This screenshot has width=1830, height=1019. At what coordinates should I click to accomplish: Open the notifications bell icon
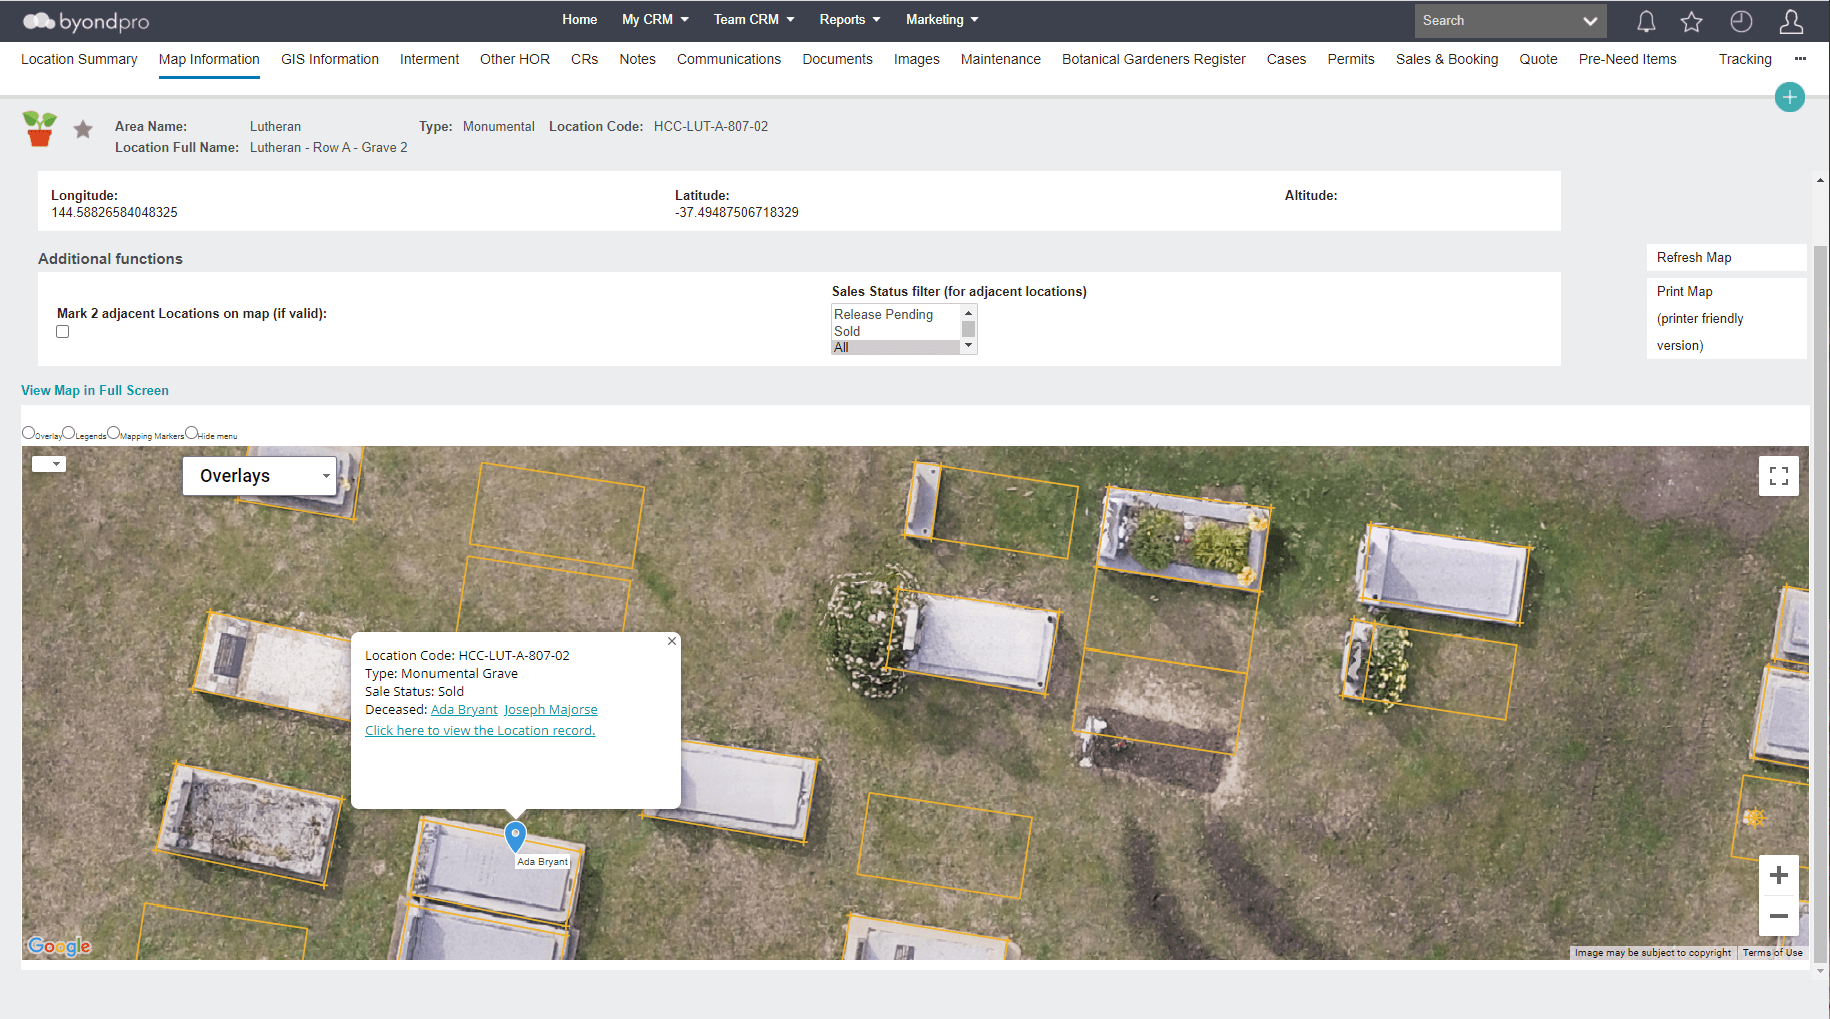1646,21
